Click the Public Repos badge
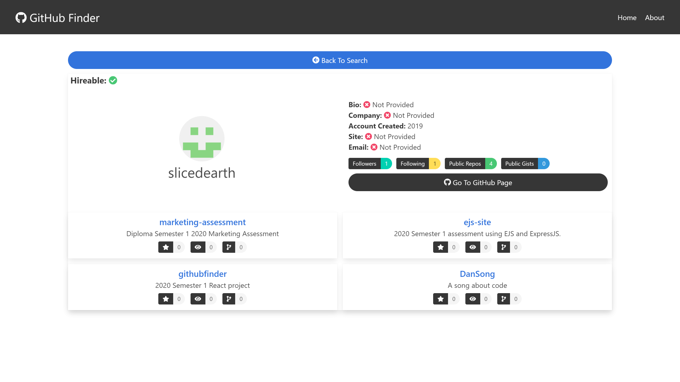Image resolution: width=680 pixels, height=382 pixels. (x=471, y=163)
